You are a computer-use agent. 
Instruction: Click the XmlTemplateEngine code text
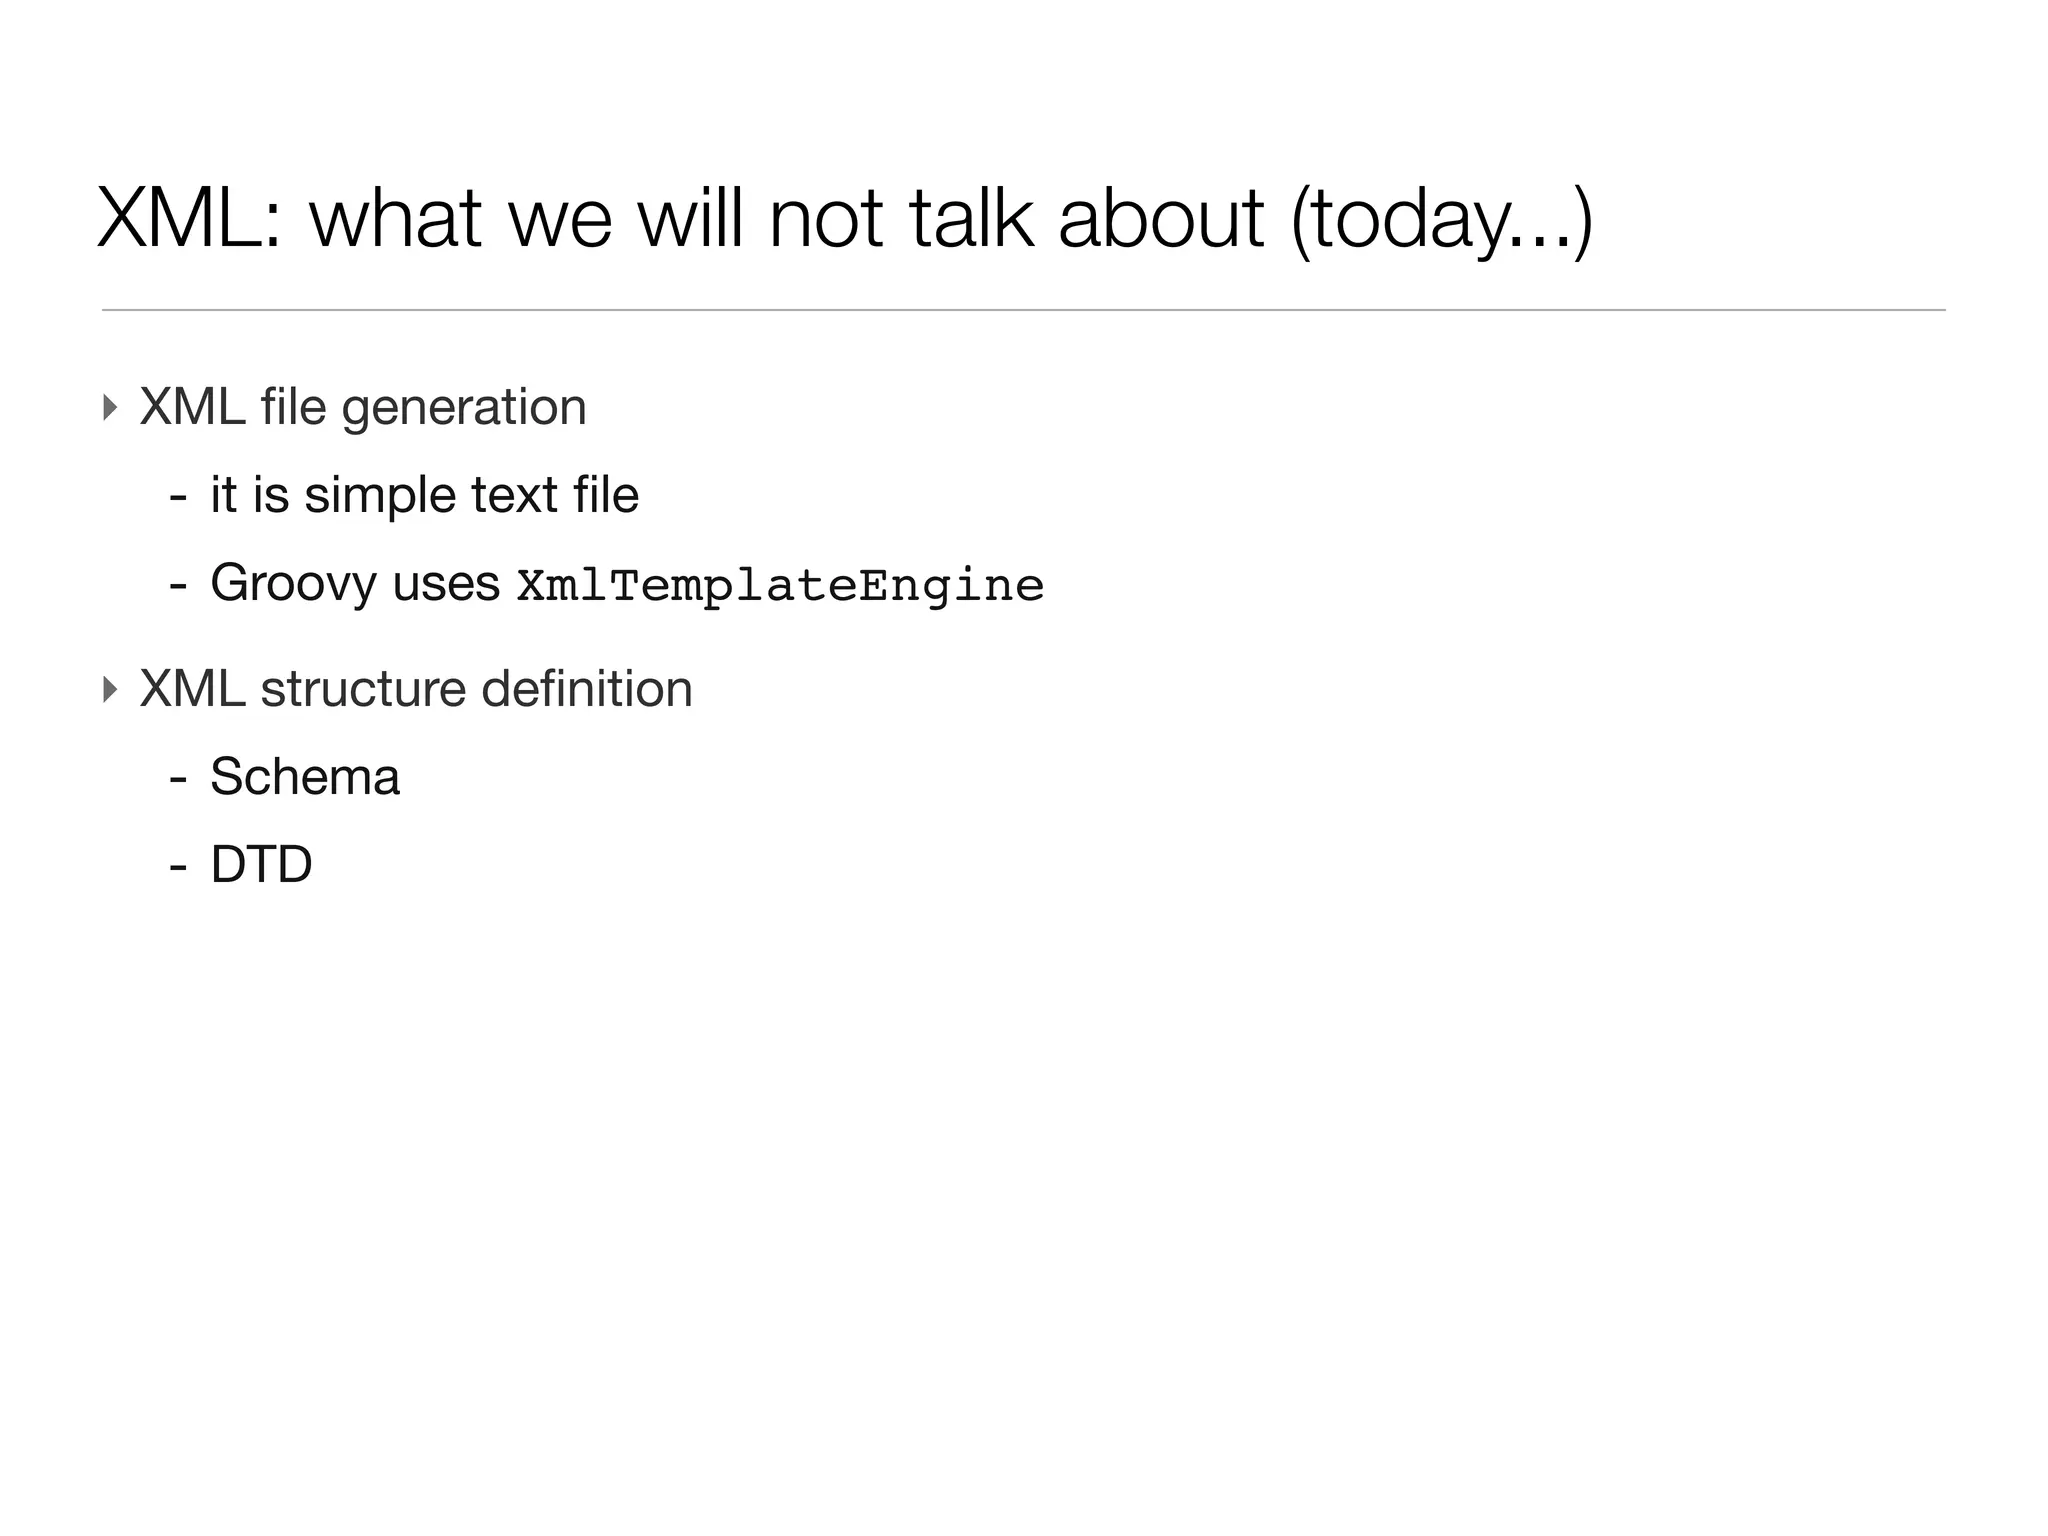[x=780, y=586]
